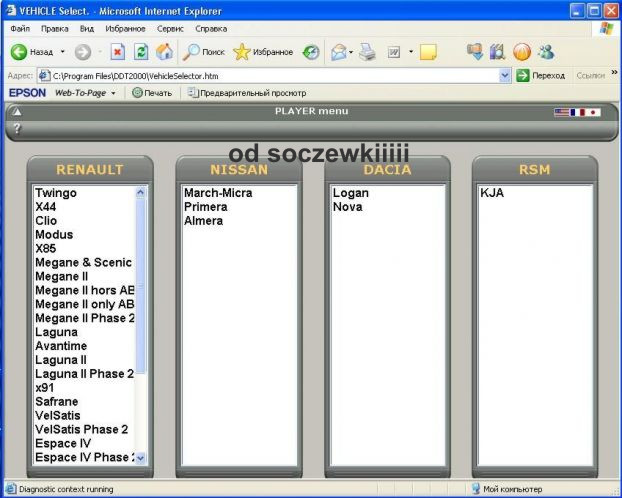
Task: Click the Renault list scroll down arrow
Action: 140,457
